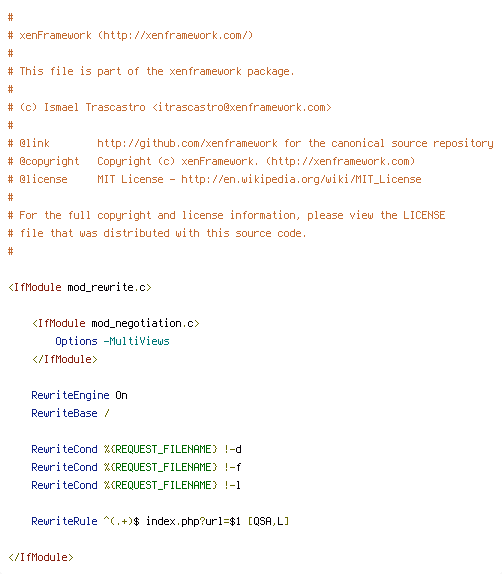
Task: Click the github.com/xenframework link text
Action: (187, 144)
